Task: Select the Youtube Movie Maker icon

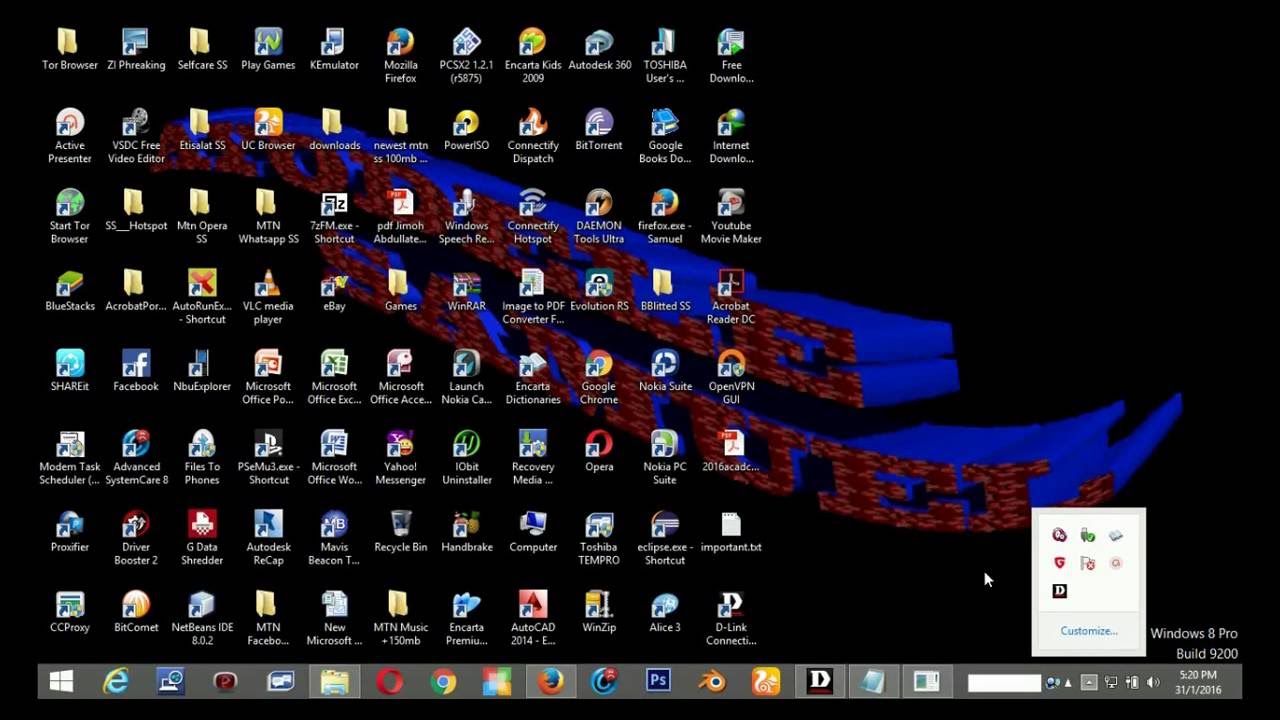Action: pos(731,216)
